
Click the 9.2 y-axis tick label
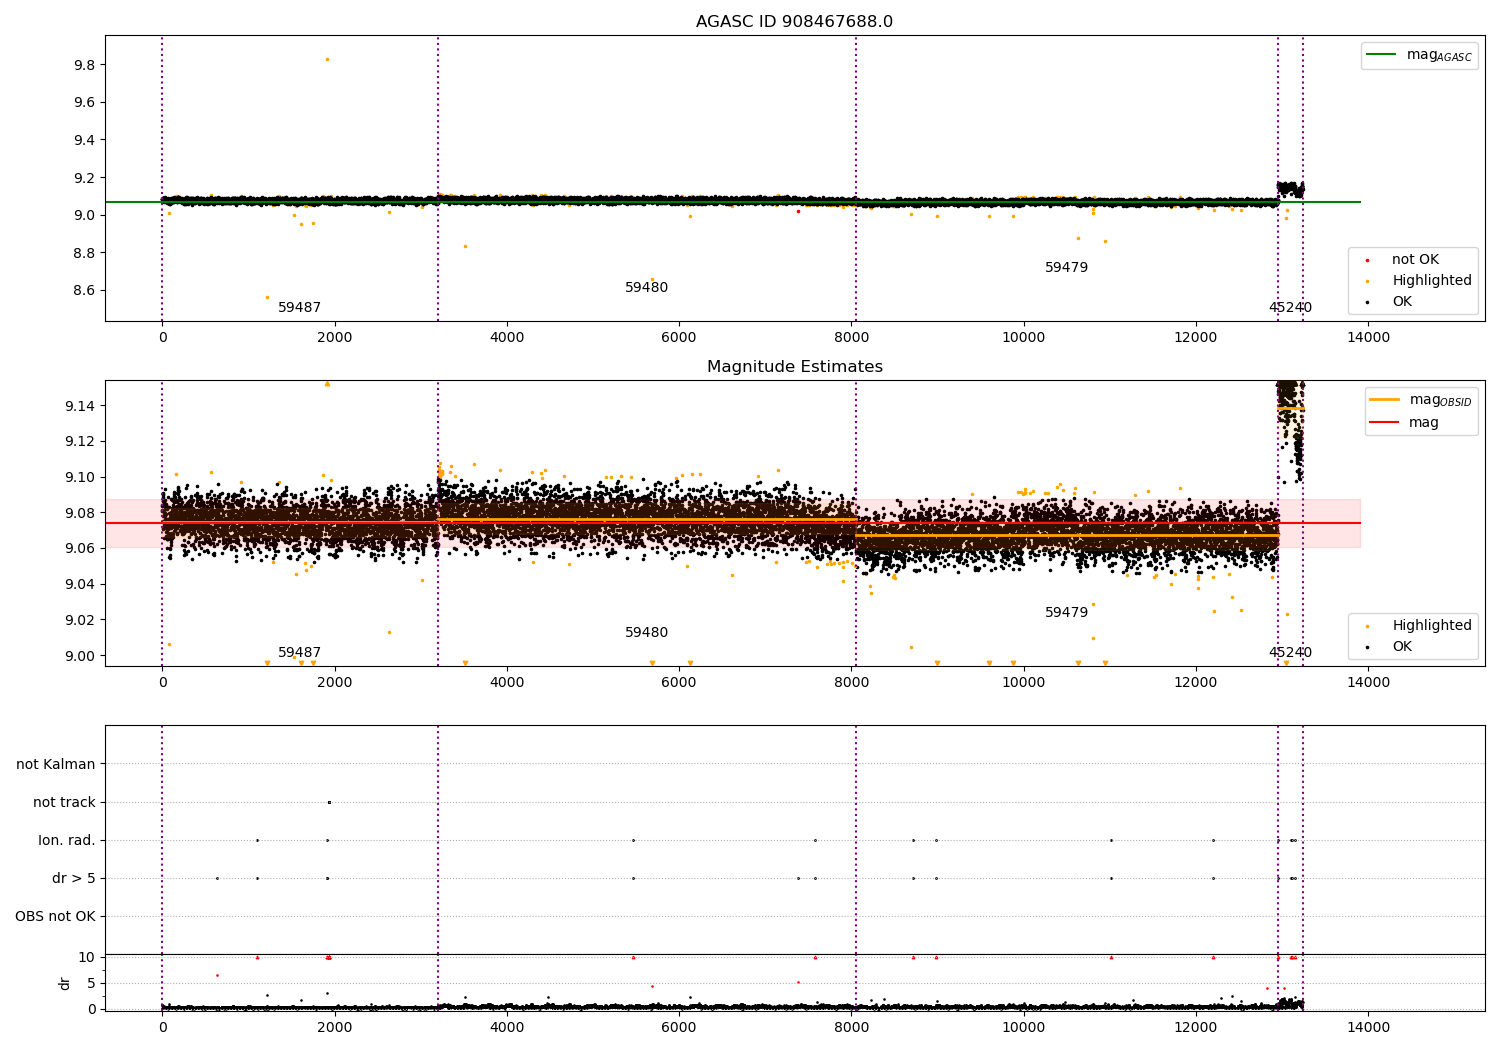pyautogui.click(x=83, y=178)
